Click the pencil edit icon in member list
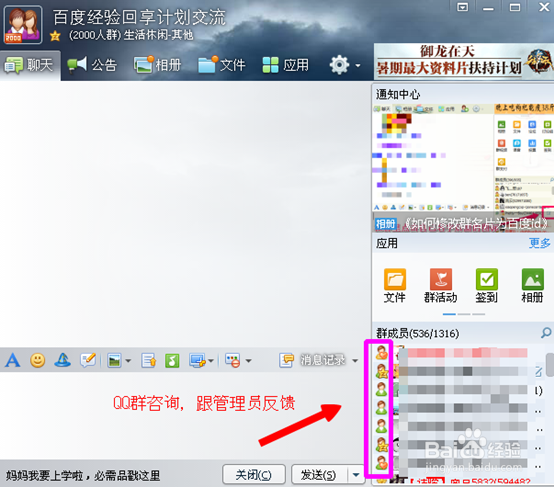This screenshot has width=554, height=487. (538, 371)
